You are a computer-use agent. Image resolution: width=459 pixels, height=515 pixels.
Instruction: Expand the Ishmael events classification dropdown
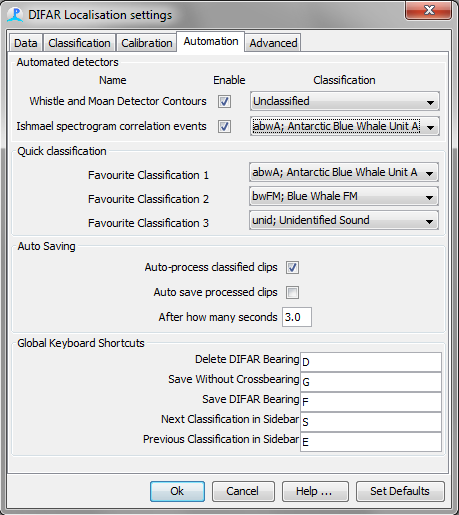tap(345, 126)
